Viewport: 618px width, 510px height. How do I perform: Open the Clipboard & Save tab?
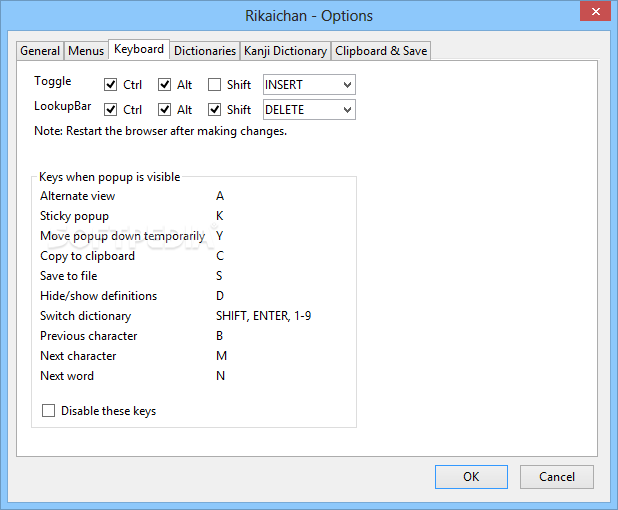[x=381, y=51]
